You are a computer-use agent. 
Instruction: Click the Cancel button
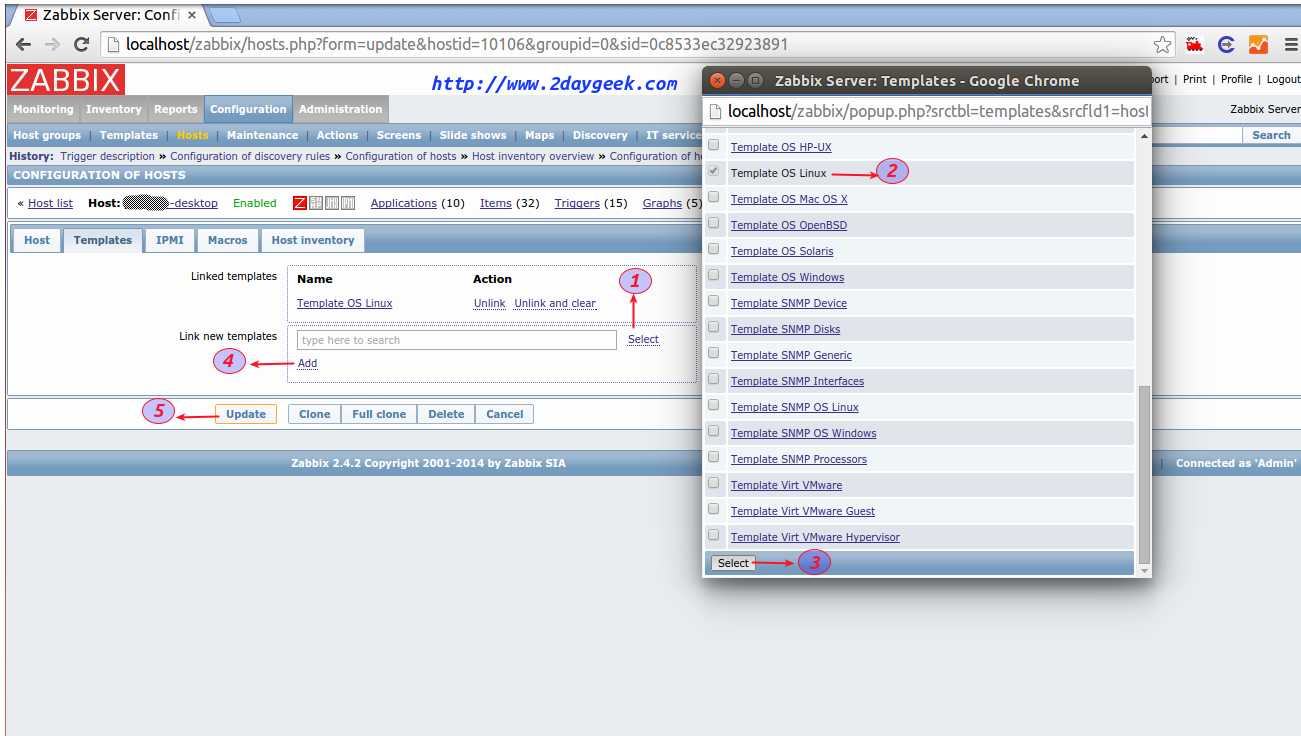pos(505,414)
